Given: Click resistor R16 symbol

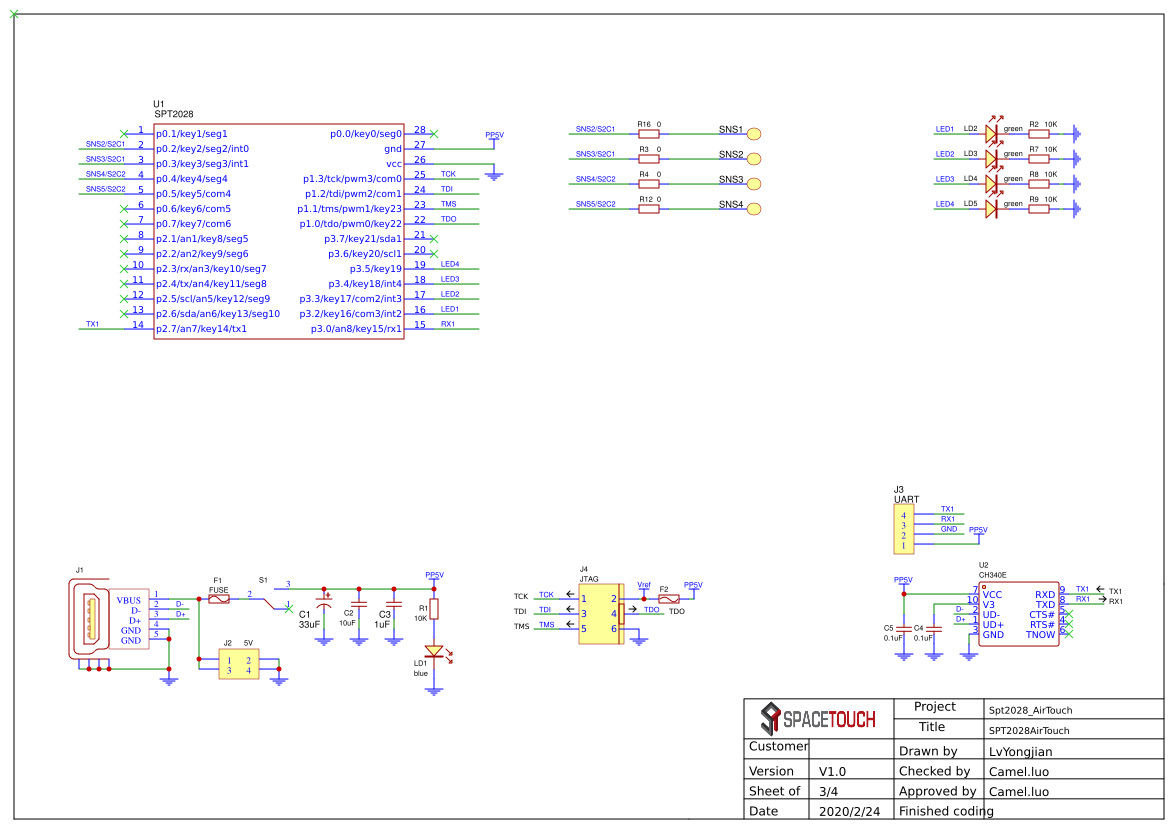Looking at the screenshot, I should point(648,134).
